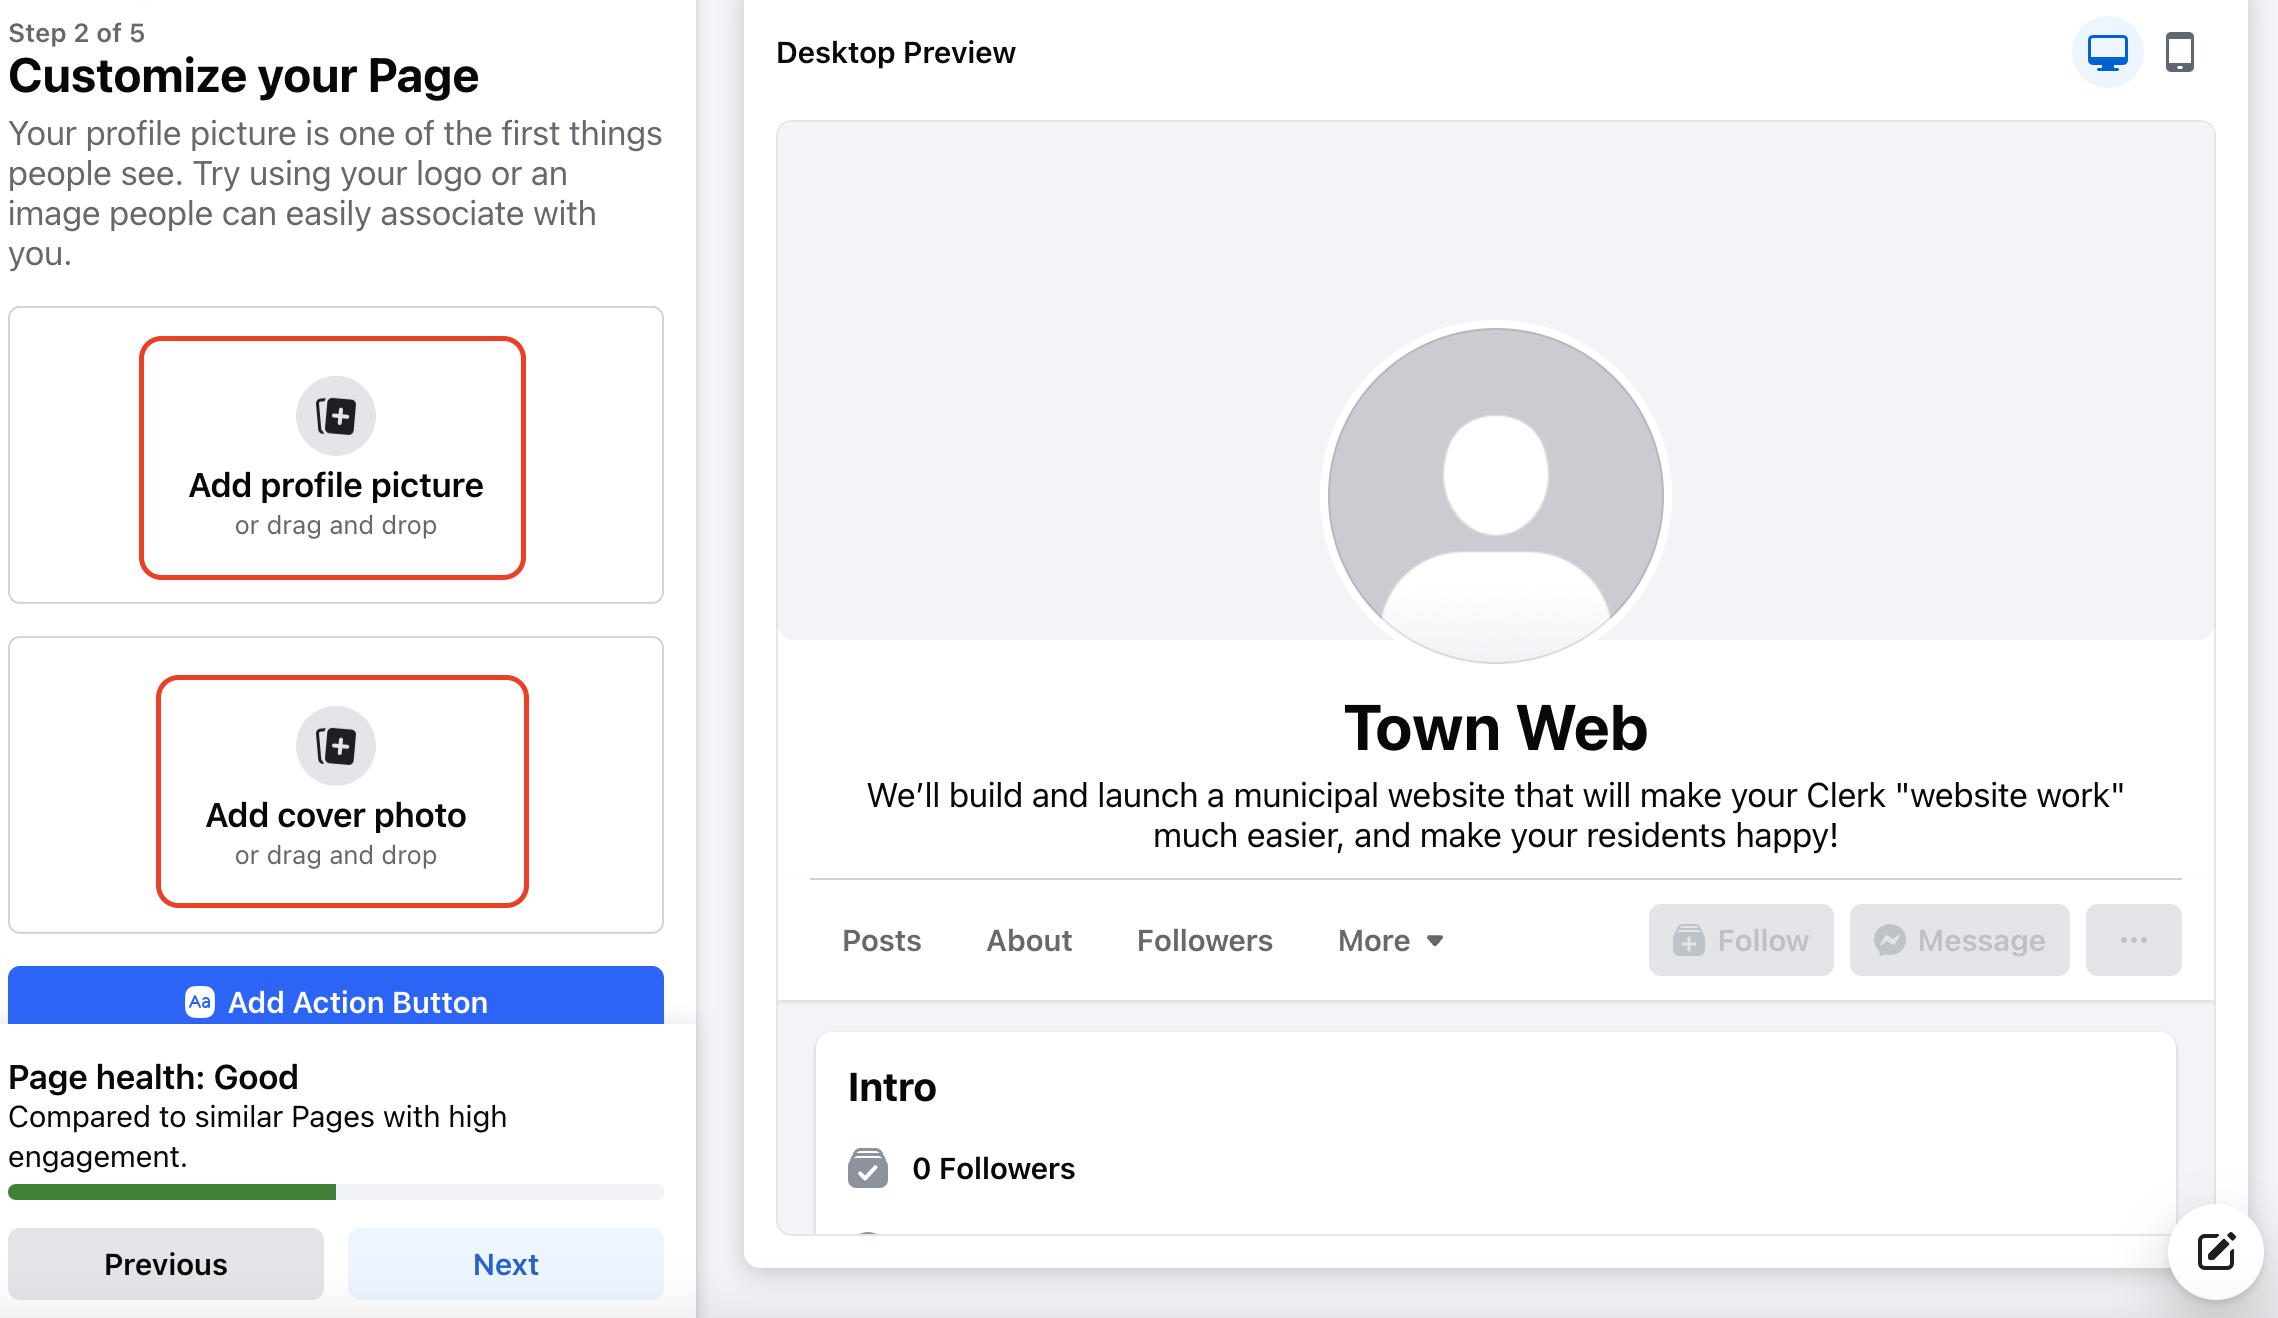
Task: Expand the More dropdown arrow
Action: tap(1435, 941)
